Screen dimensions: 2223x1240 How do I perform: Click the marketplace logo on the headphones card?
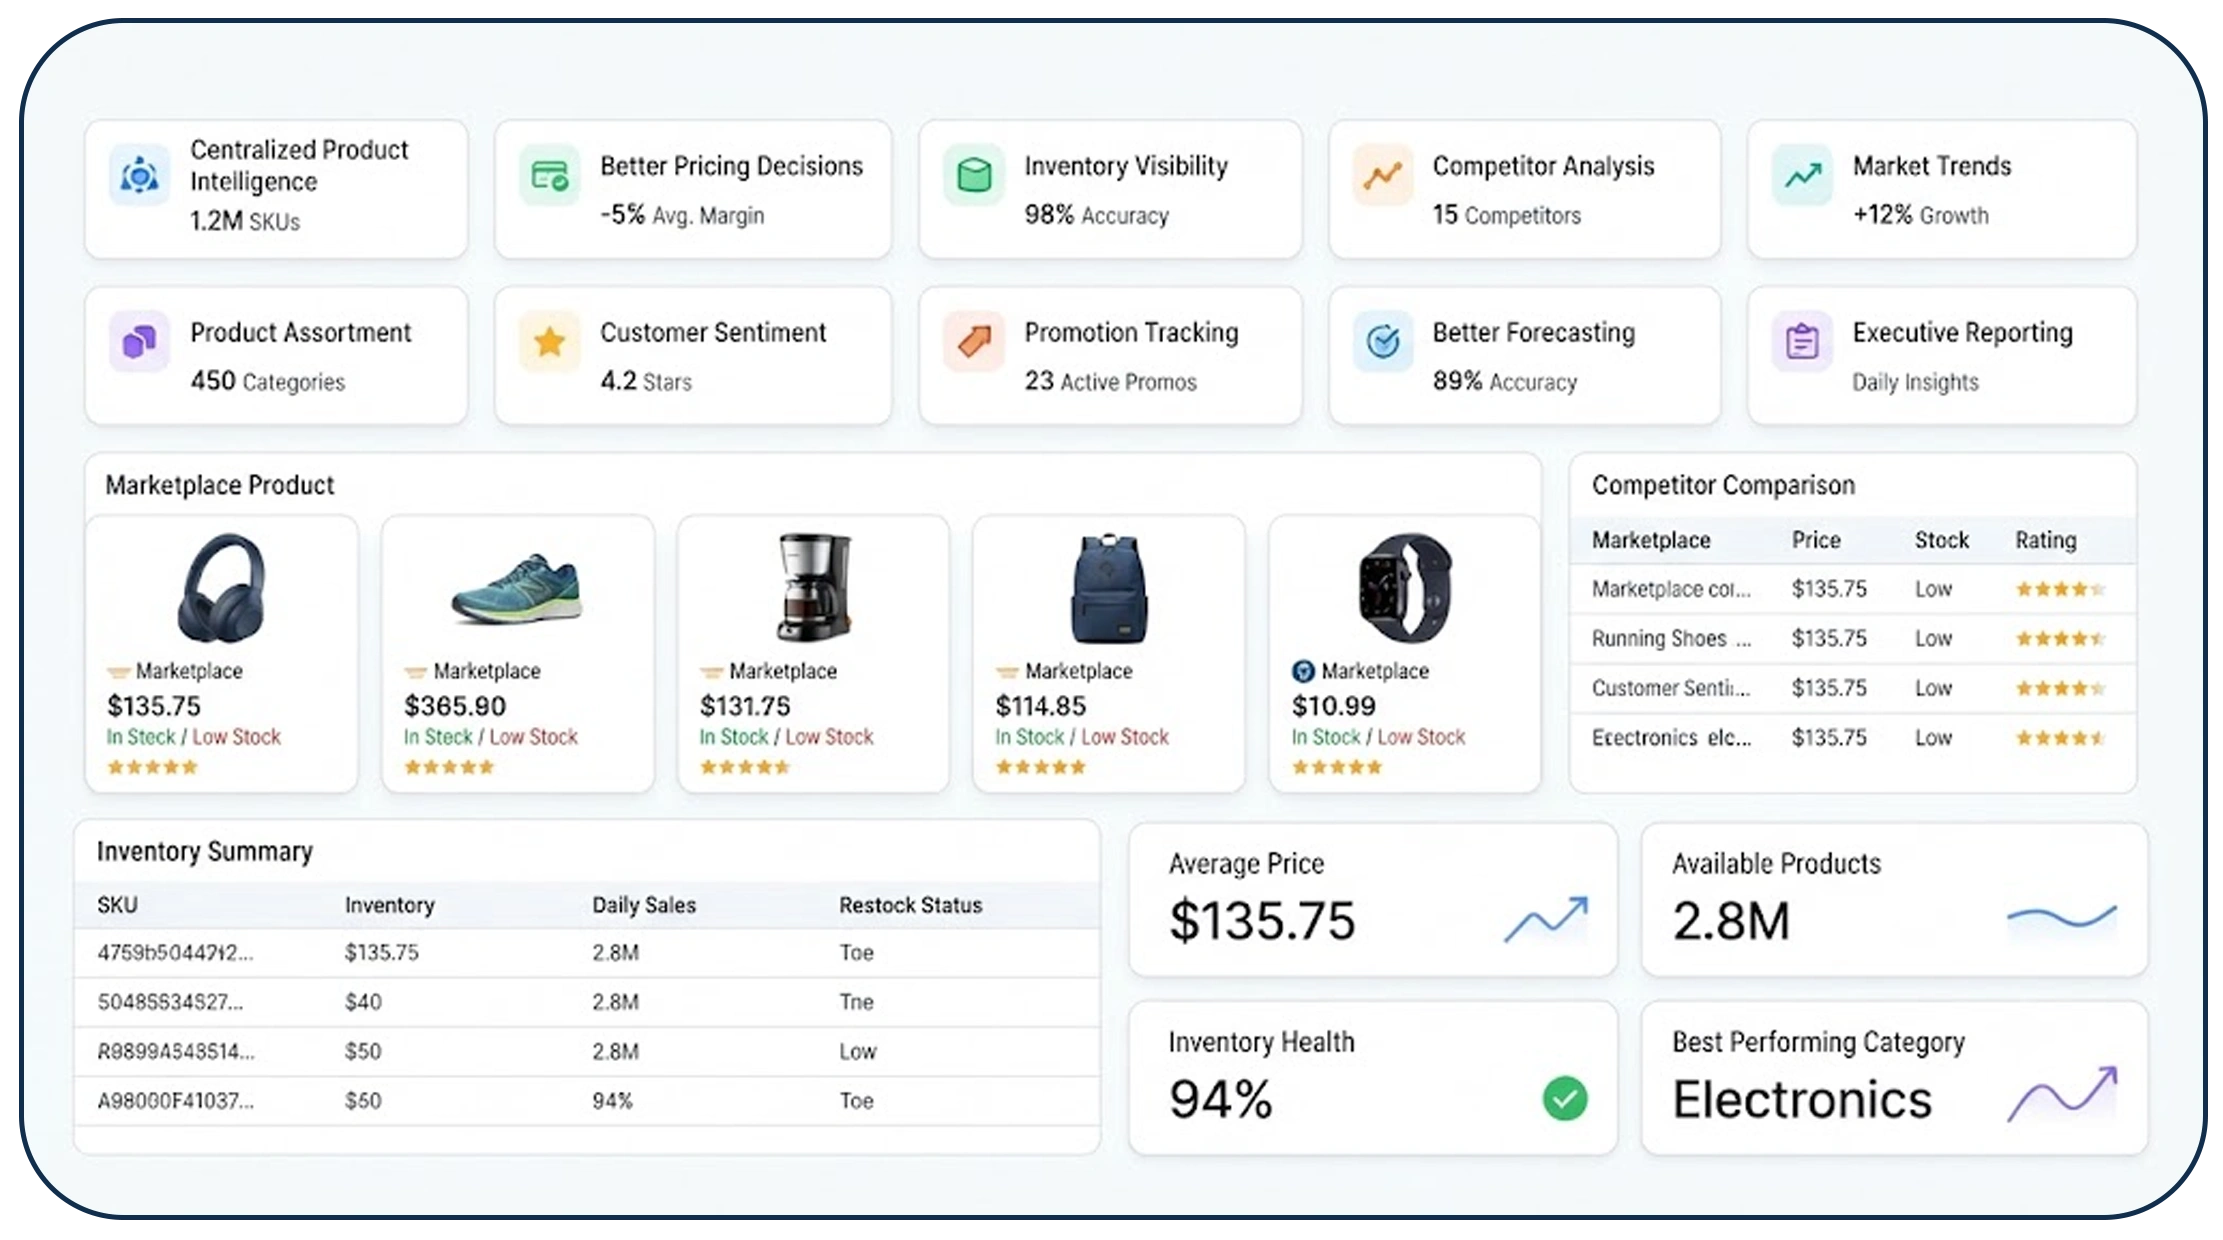[118, 672]
